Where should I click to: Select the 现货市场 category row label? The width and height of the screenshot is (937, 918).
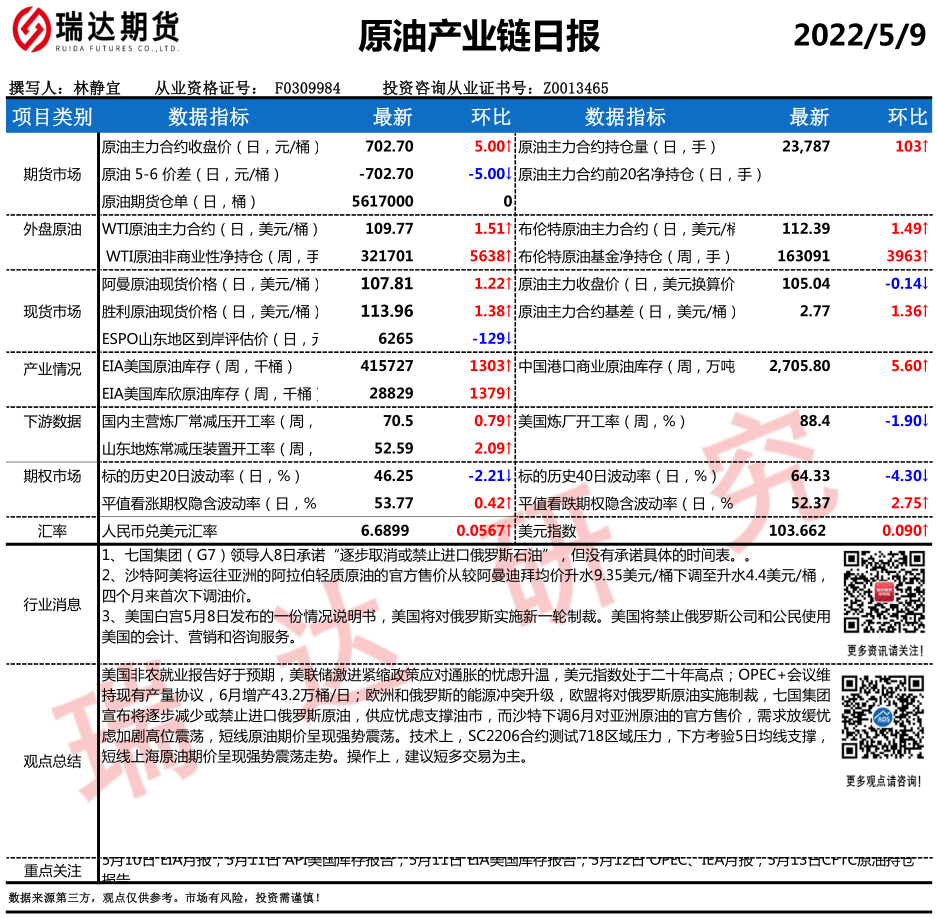point(52,311)
